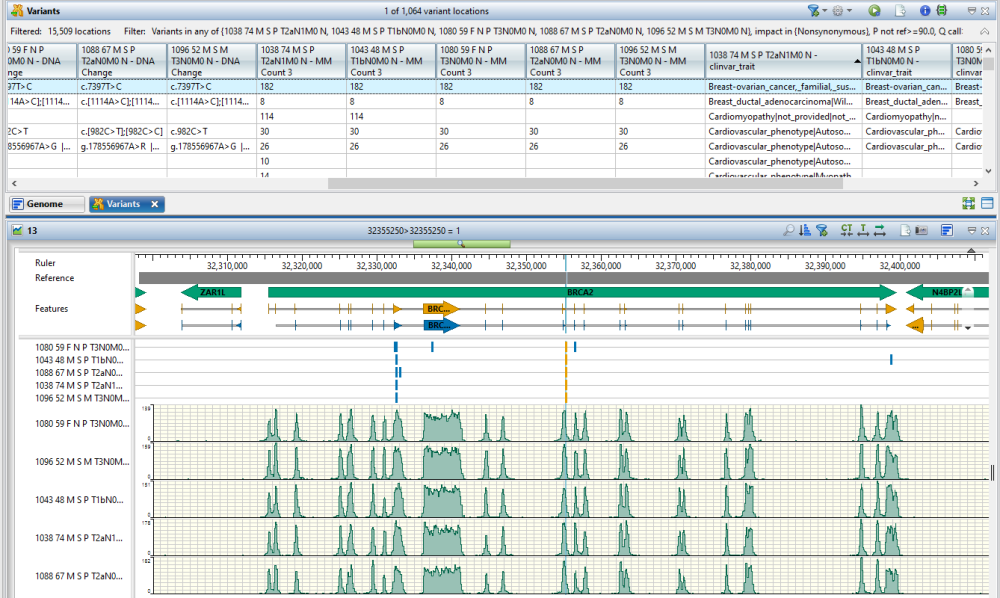Select the zoom magnifier tool in genome toolbar
Screen dimensions: 1000x598
789,233
